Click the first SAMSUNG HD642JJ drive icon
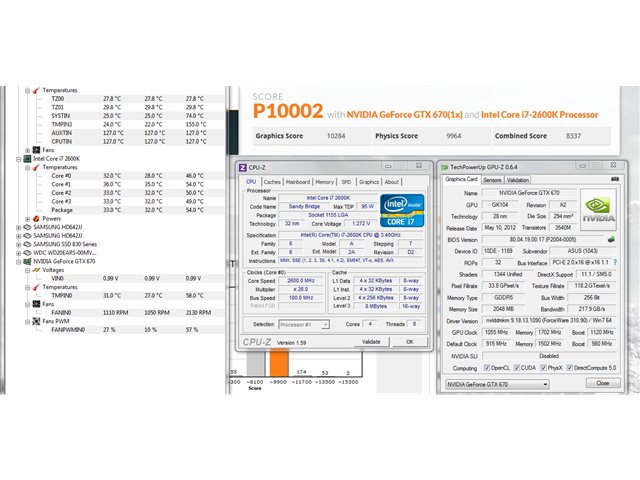The image size is (640, 480). [27, 227]
